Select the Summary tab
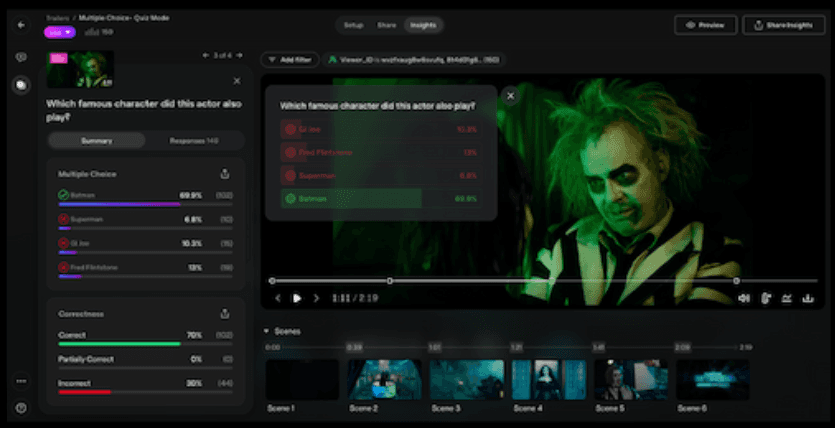The width and height of the screenshot is (835, 428). 97,141
